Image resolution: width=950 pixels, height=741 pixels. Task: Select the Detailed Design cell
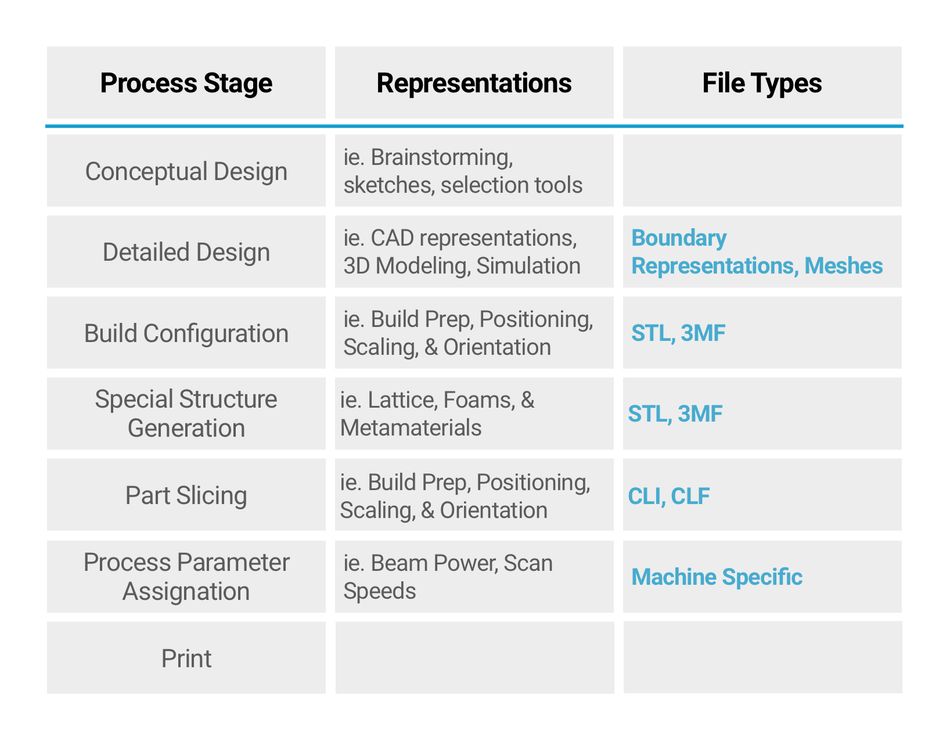tap(186, 251)
